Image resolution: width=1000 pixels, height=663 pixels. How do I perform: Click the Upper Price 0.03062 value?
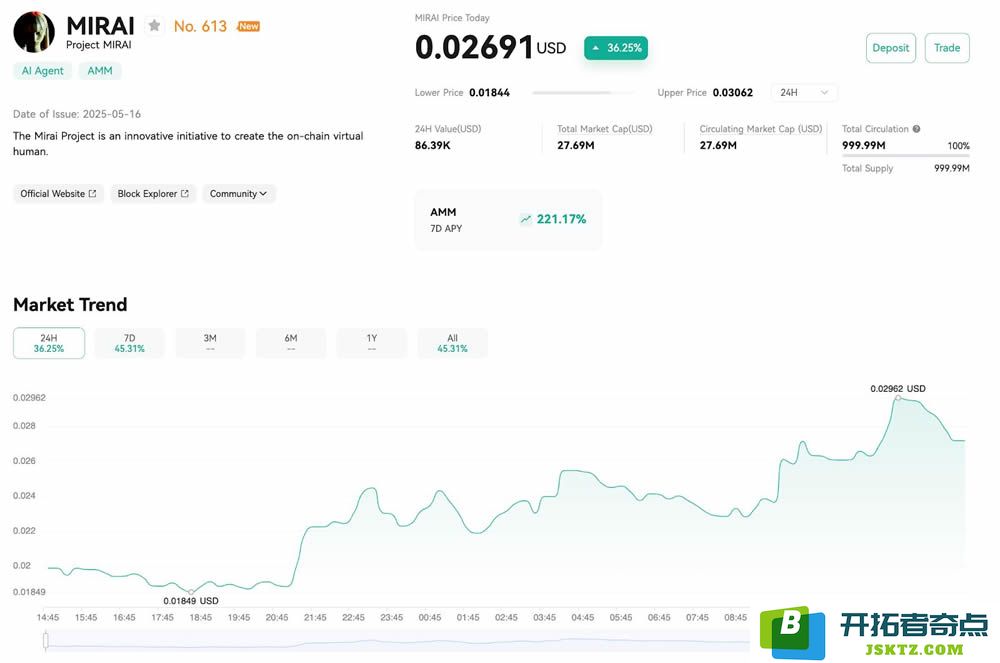point(733,92)
